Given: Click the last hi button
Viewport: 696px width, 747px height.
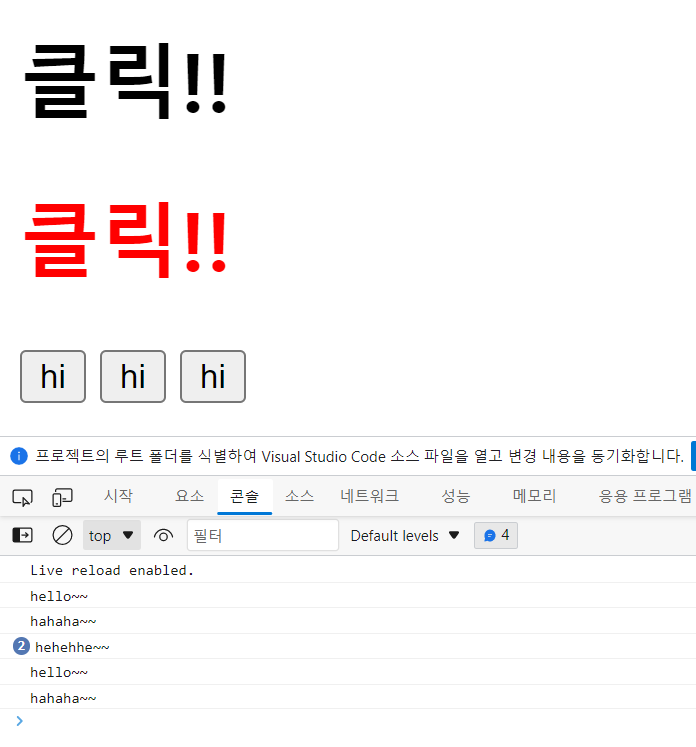Looking at the screenshot, I should click(213, 376).
